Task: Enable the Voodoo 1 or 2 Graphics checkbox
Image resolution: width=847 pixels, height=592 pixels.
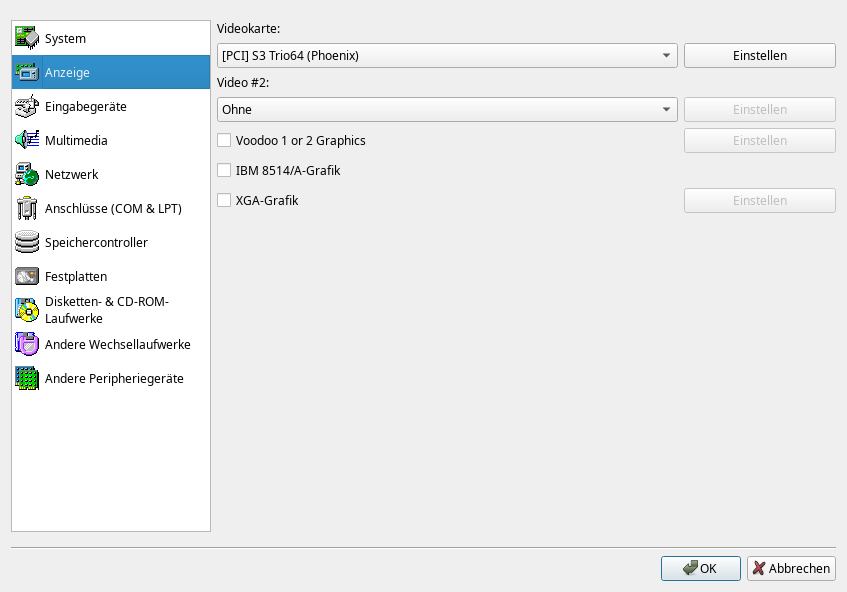Action: coord(225,141)
